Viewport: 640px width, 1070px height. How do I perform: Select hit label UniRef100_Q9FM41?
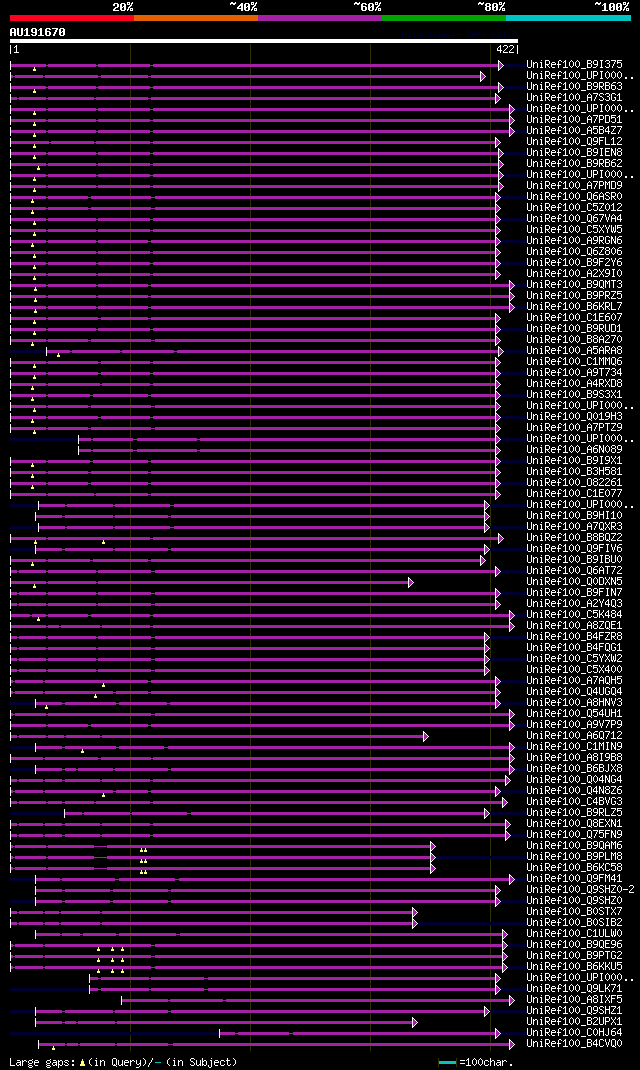tap(574, 878)
